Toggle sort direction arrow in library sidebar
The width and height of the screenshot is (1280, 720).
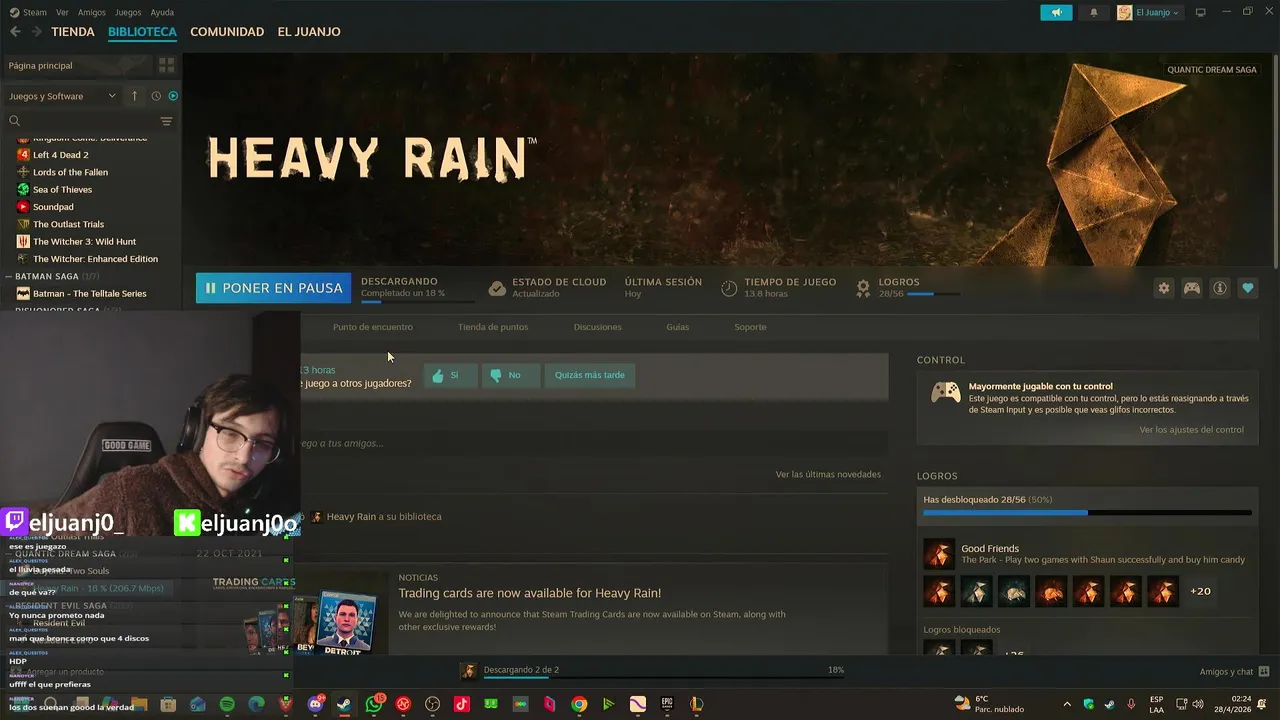135,96
